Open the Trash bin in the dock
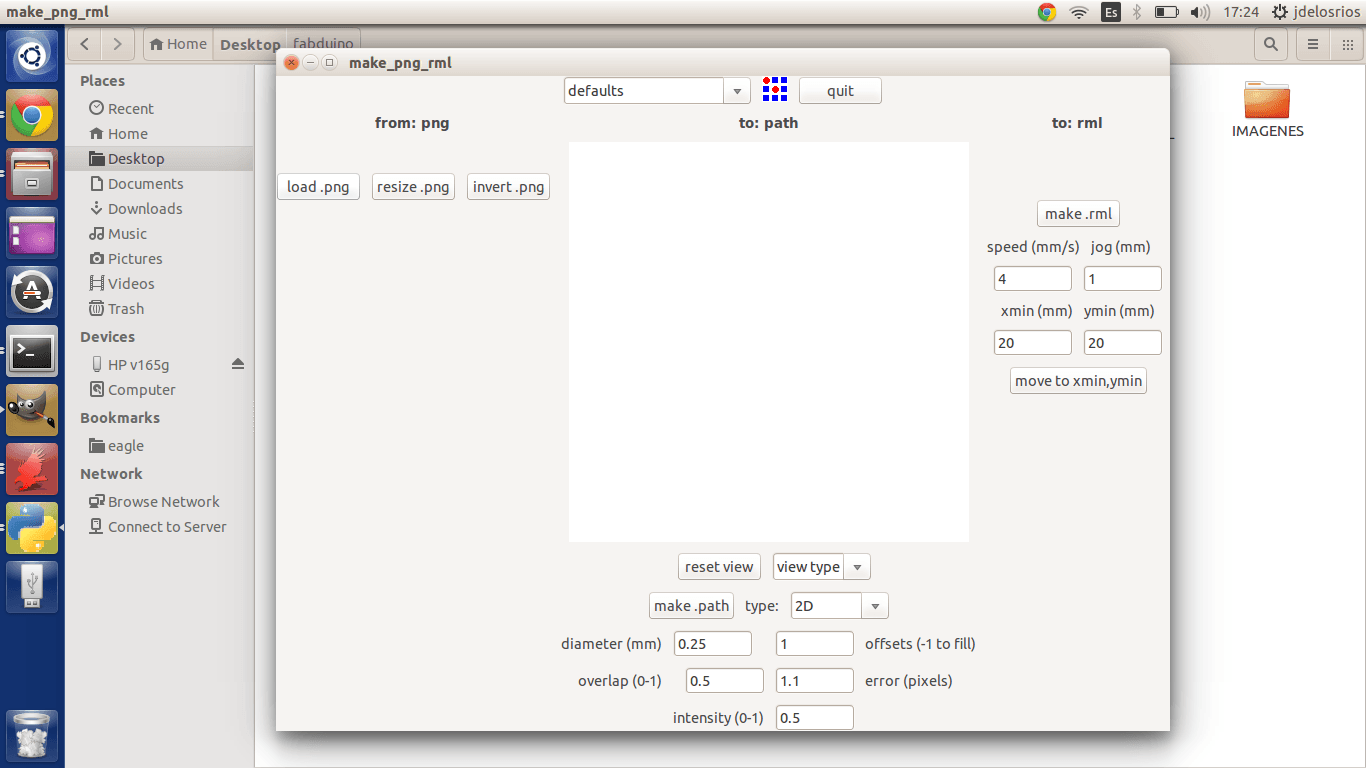 pos(32,737)
